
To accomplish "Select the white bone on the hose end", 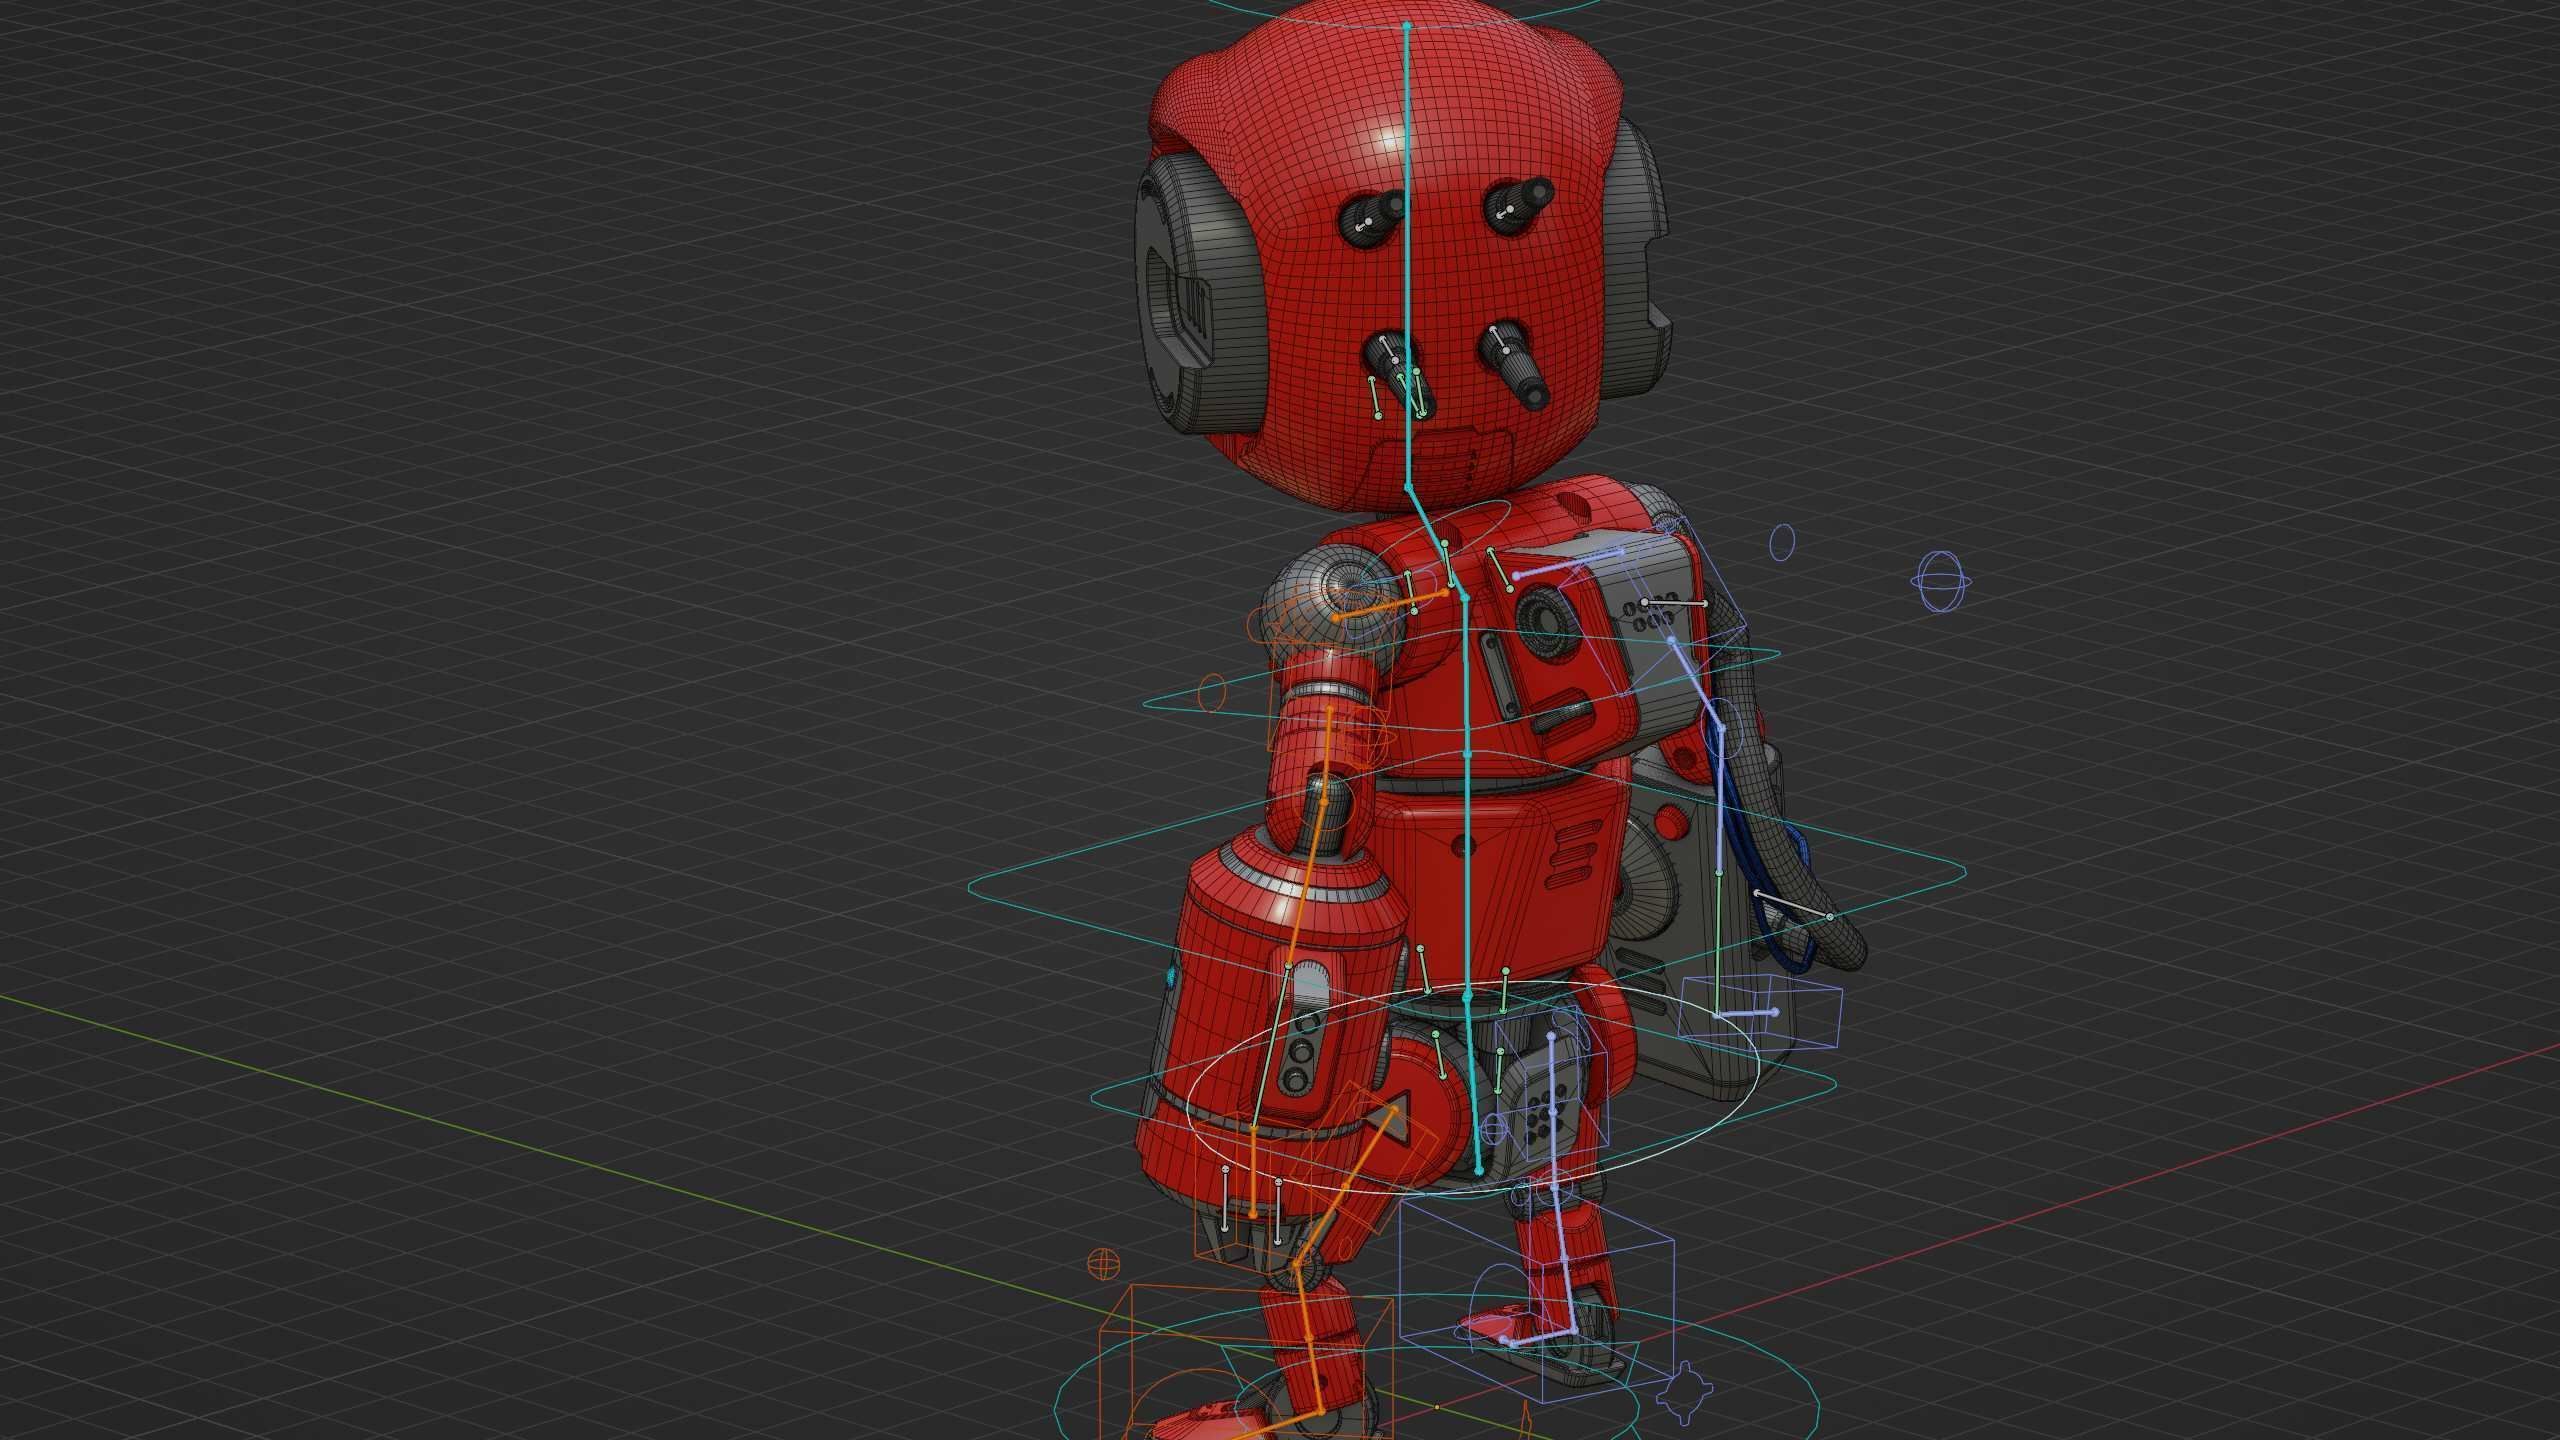I will pyautogui.click(x=1794, y=904).
